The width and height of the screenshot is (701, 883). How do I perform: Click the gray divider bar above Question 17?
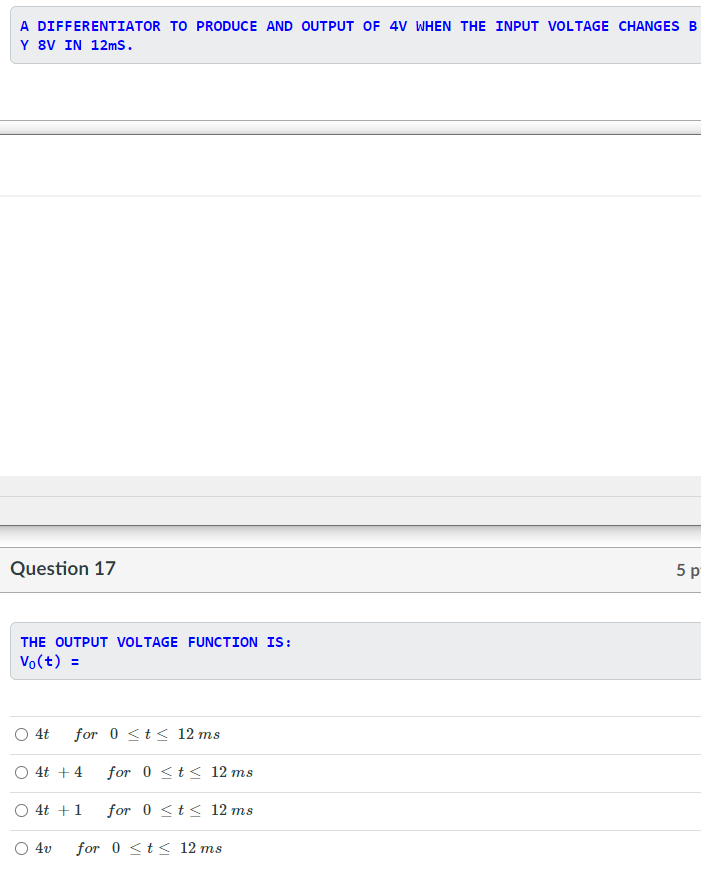[350, 510]
